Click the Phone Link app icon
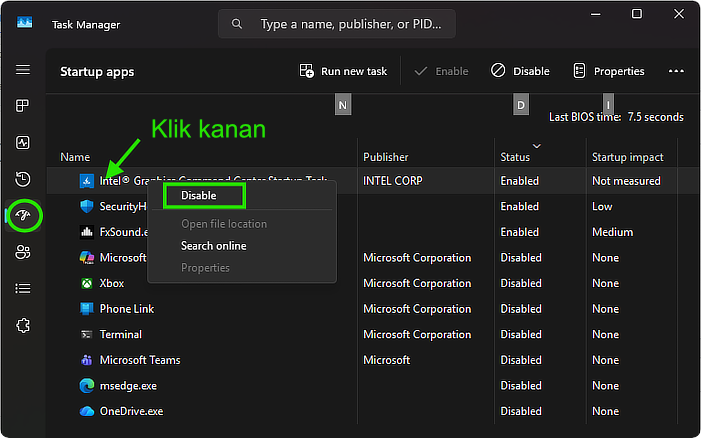 point(87,309)
